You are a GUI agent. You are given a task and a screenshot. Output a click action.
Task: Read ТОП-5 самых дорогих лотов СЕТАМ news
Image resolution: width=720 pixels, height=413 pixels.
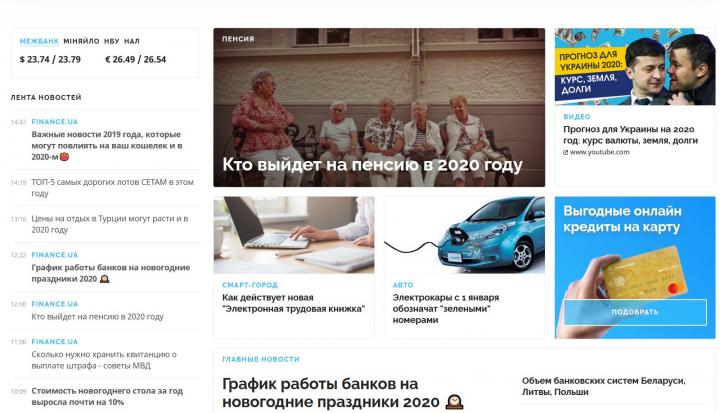click(x=112, y=187)
